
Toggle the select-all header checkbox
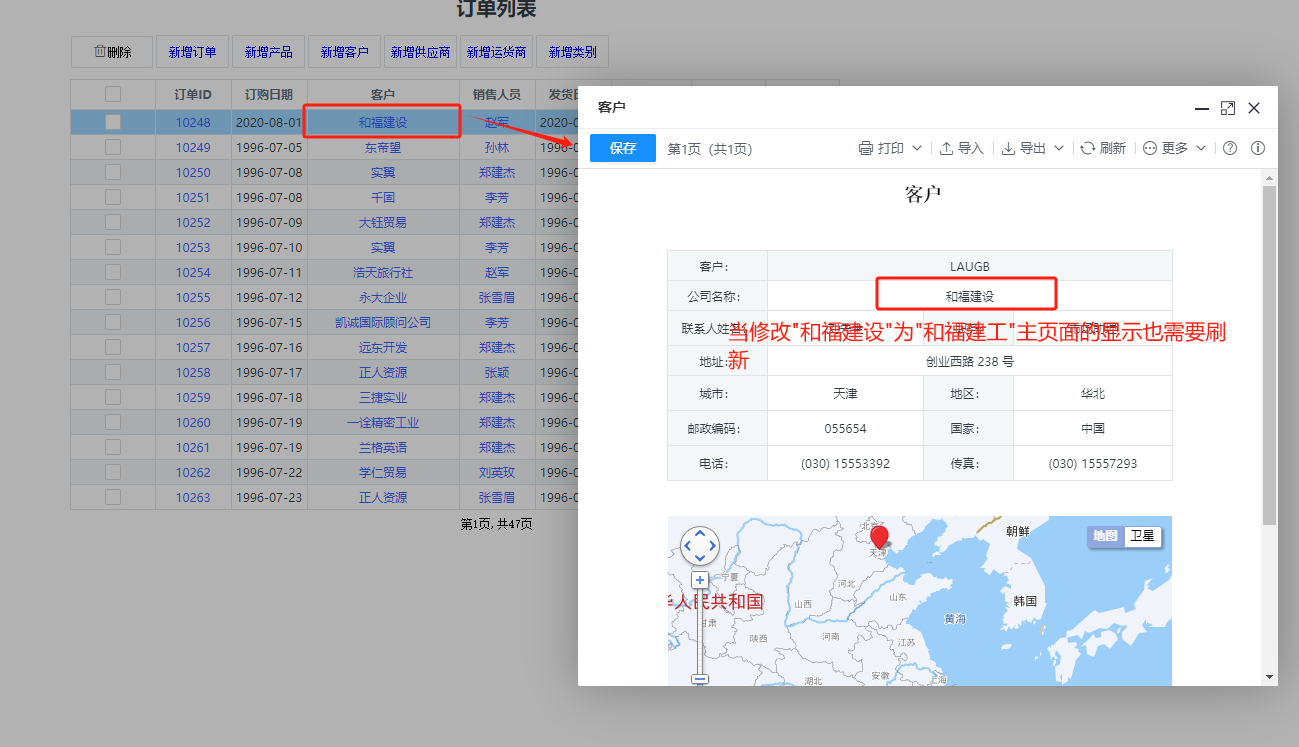tap(113, 94)
